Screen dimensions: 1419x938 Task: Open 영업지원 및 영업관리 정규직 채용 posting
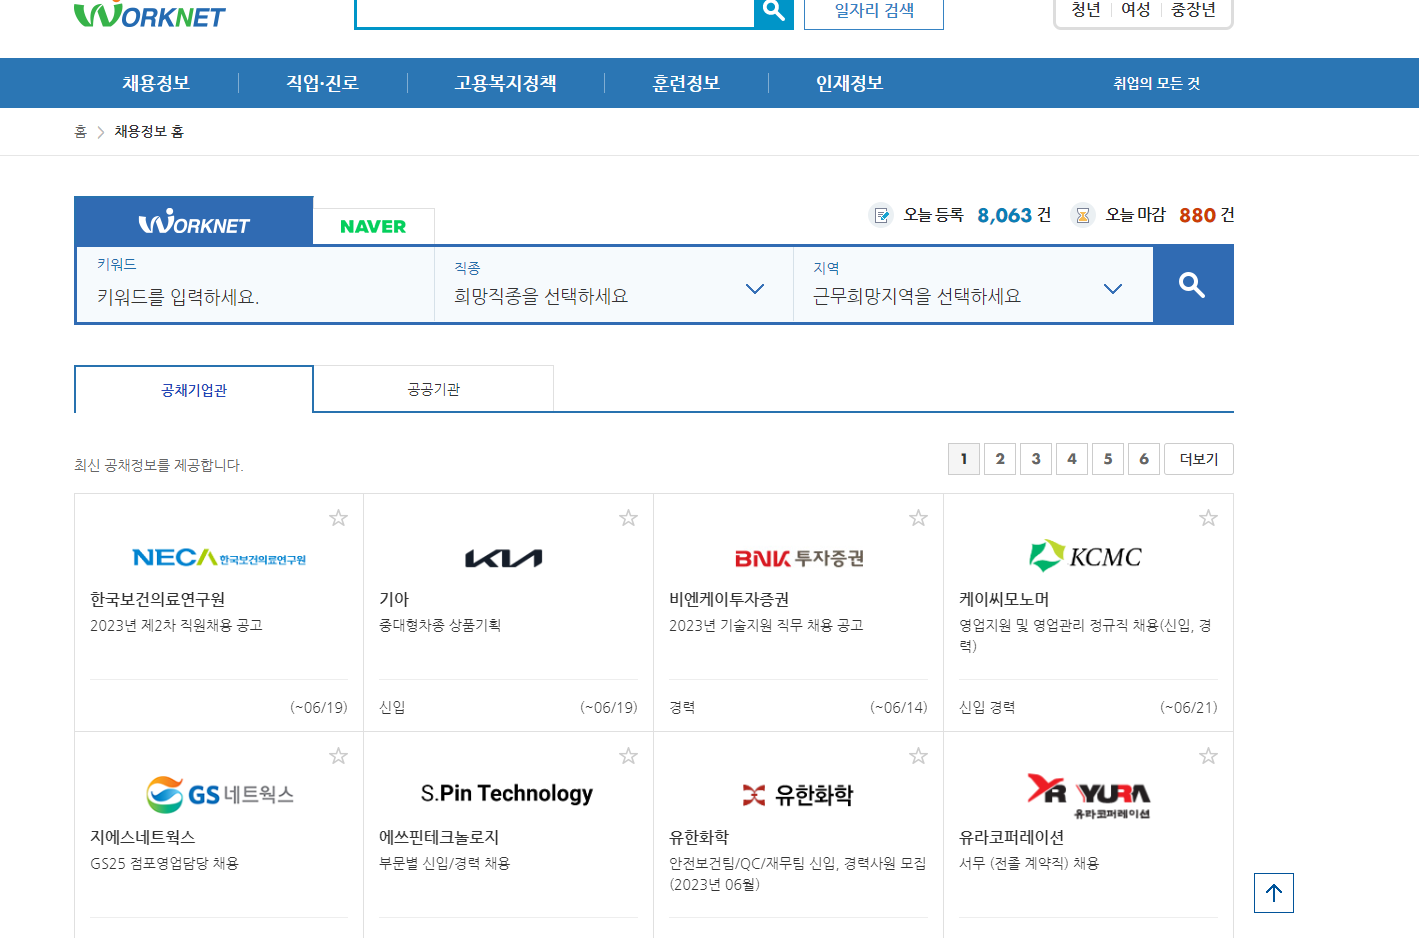tap(1086, 635)
